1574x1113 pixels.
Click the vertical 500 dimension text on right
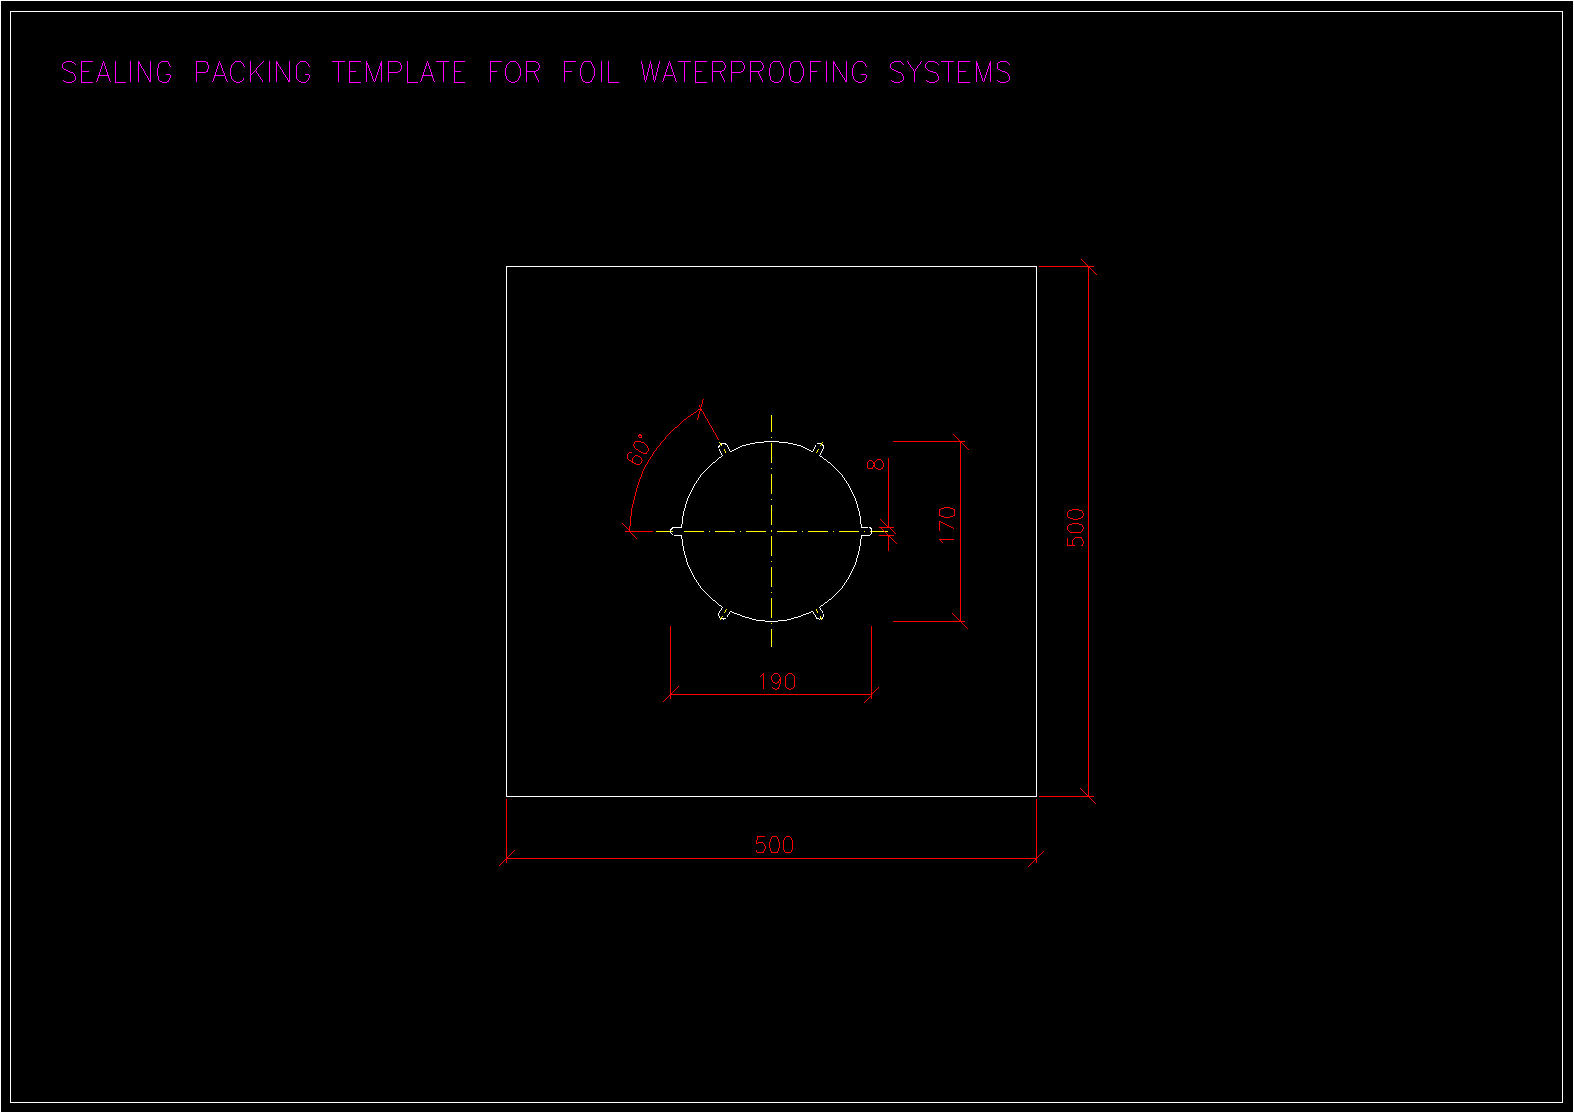[x=1076, y=528]
